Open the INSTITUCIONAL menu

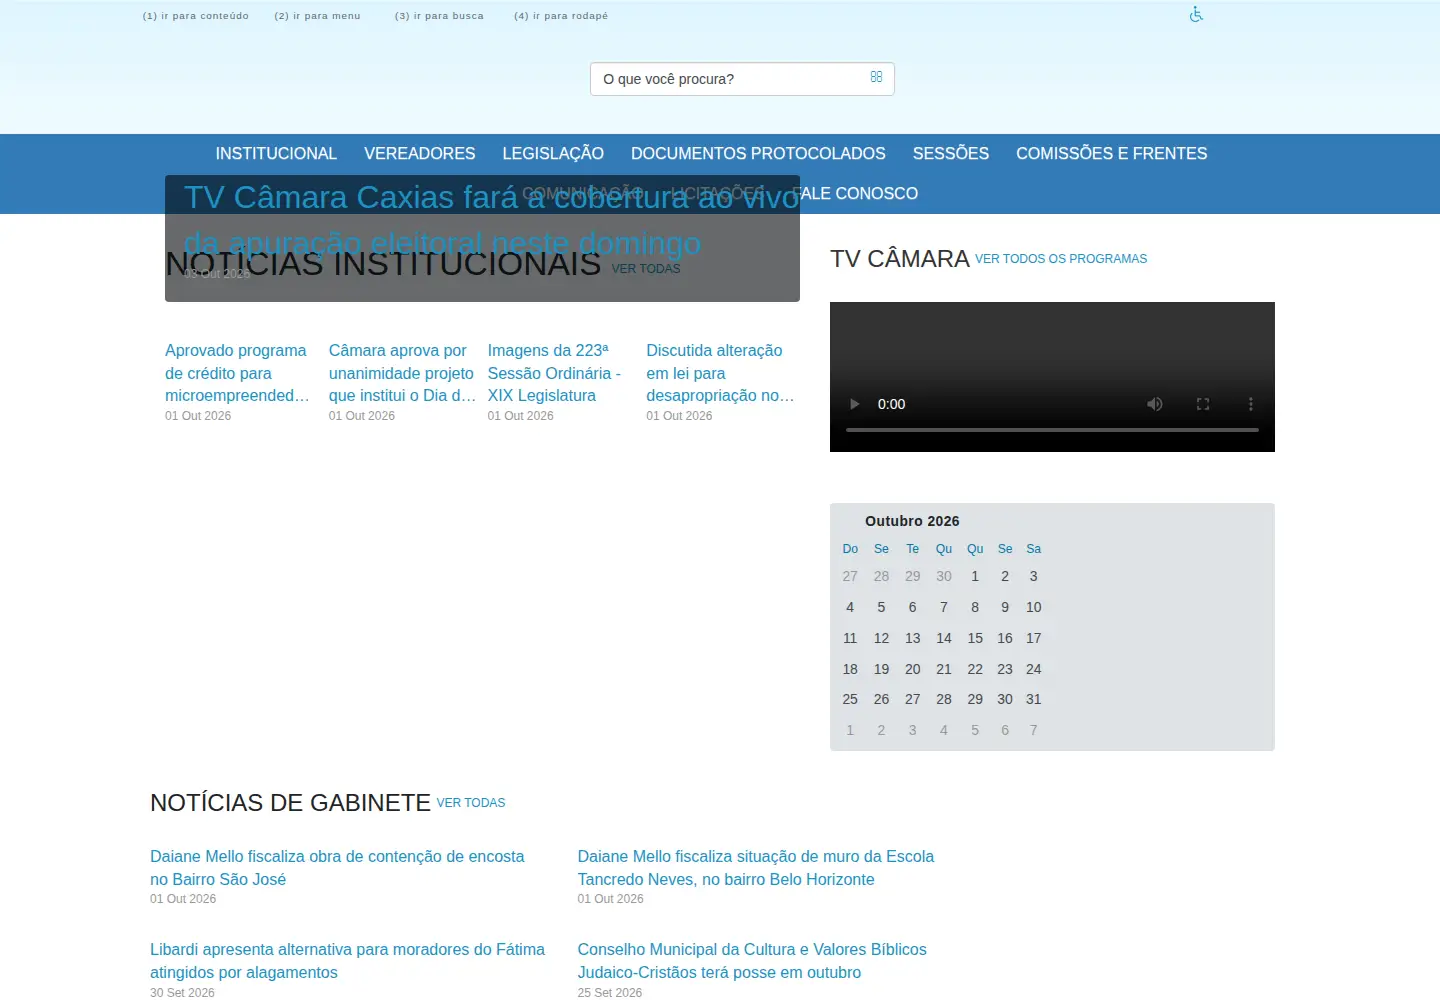[x=276, y=153]
